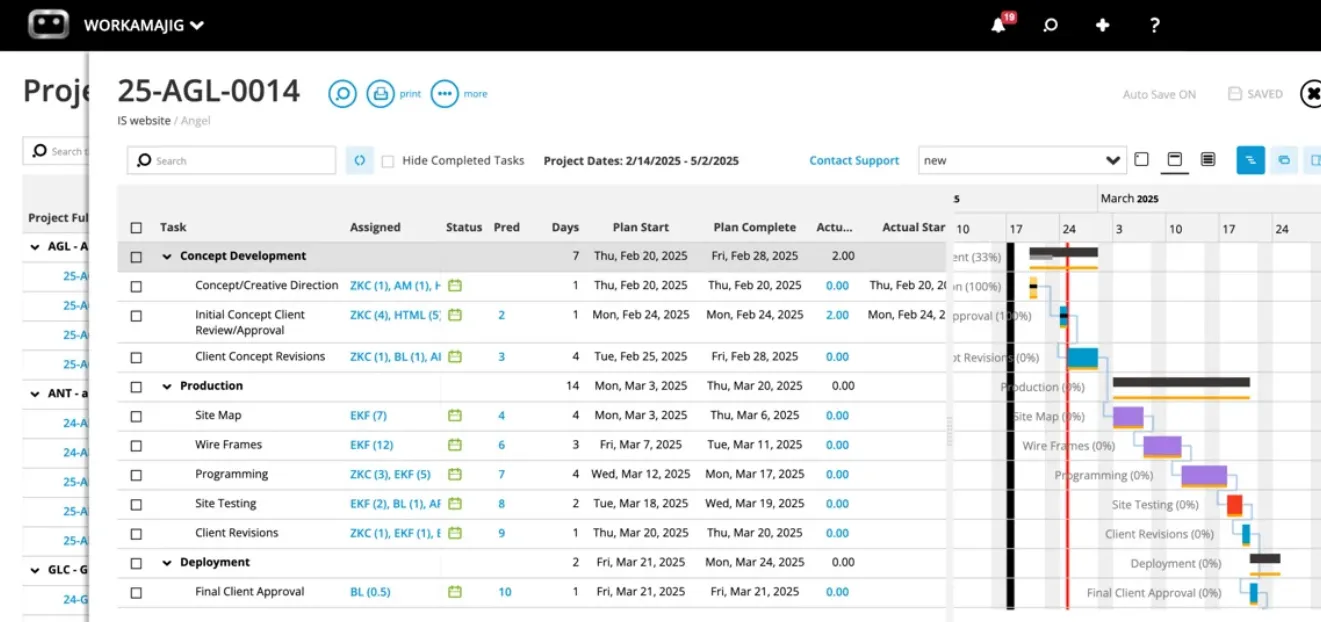This screenshot has height=622, width=1321.
Task: Click the purple Programming Gantt bar
Action: [x=1204, y=476]
